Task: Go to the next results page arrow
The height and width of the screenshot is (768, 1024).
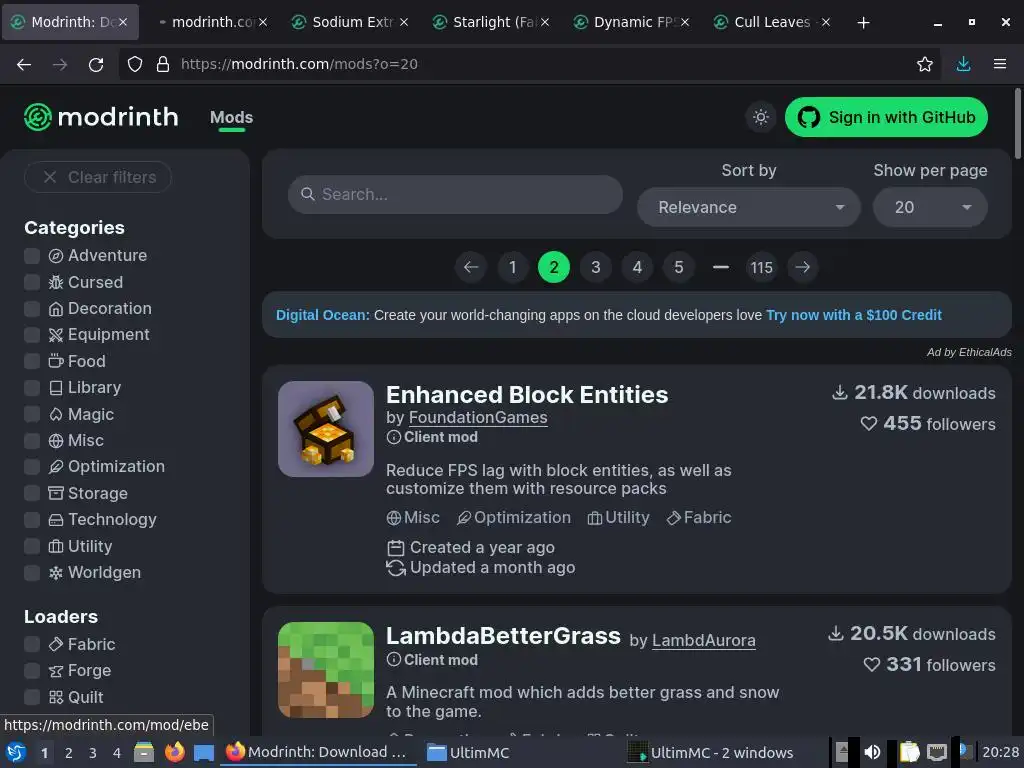Action: click(x=803, y=267)
